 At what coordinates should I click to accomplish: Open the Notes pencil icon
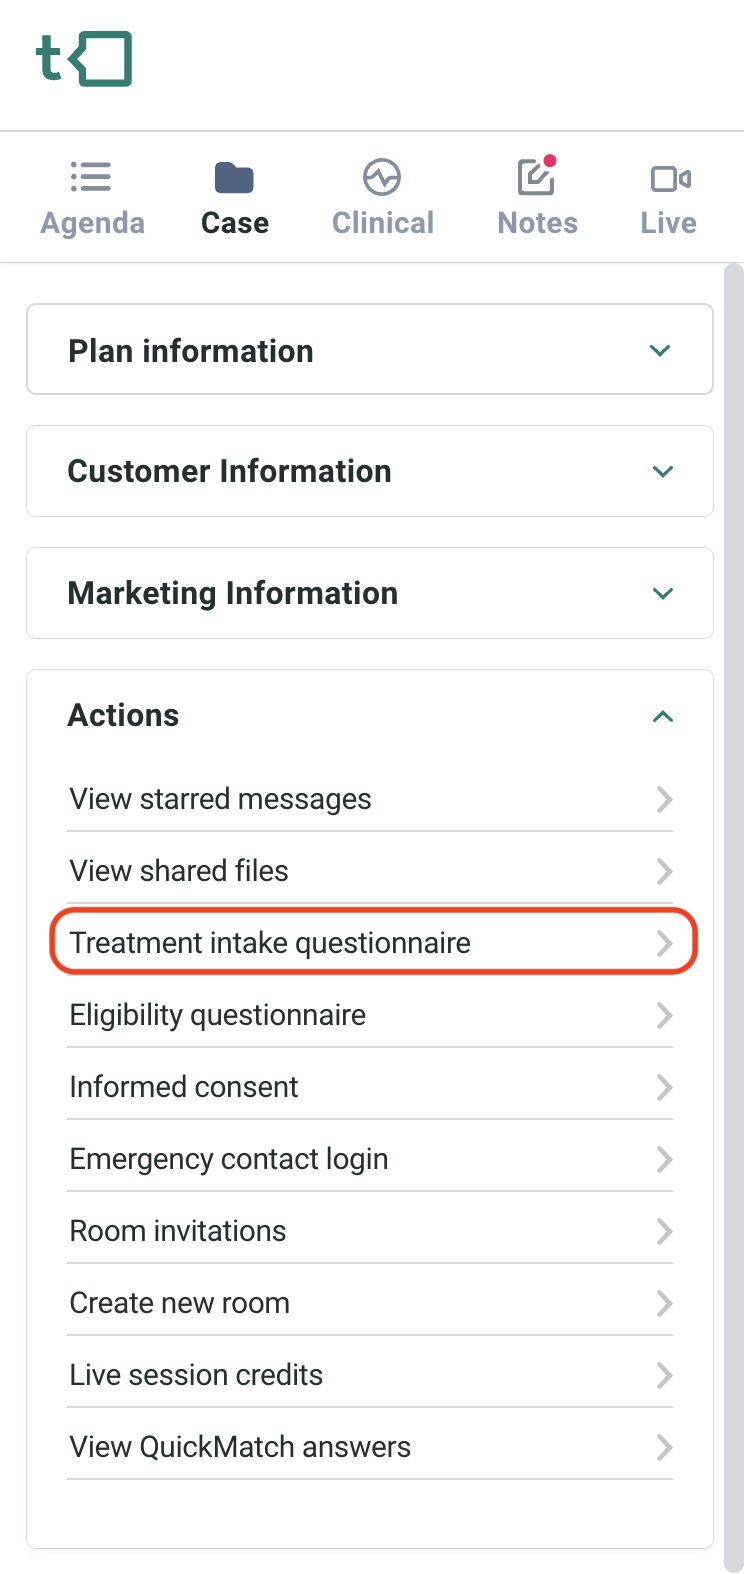click(536, 178)
